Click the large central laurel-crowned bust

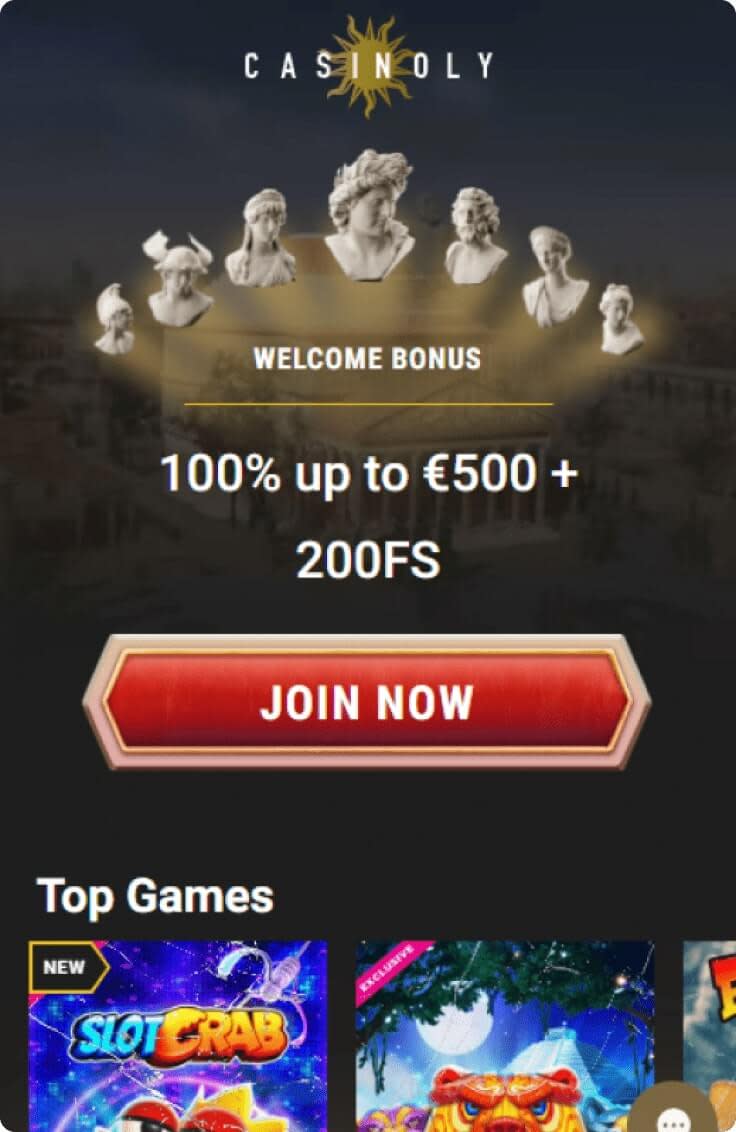(x=369, y=213)
